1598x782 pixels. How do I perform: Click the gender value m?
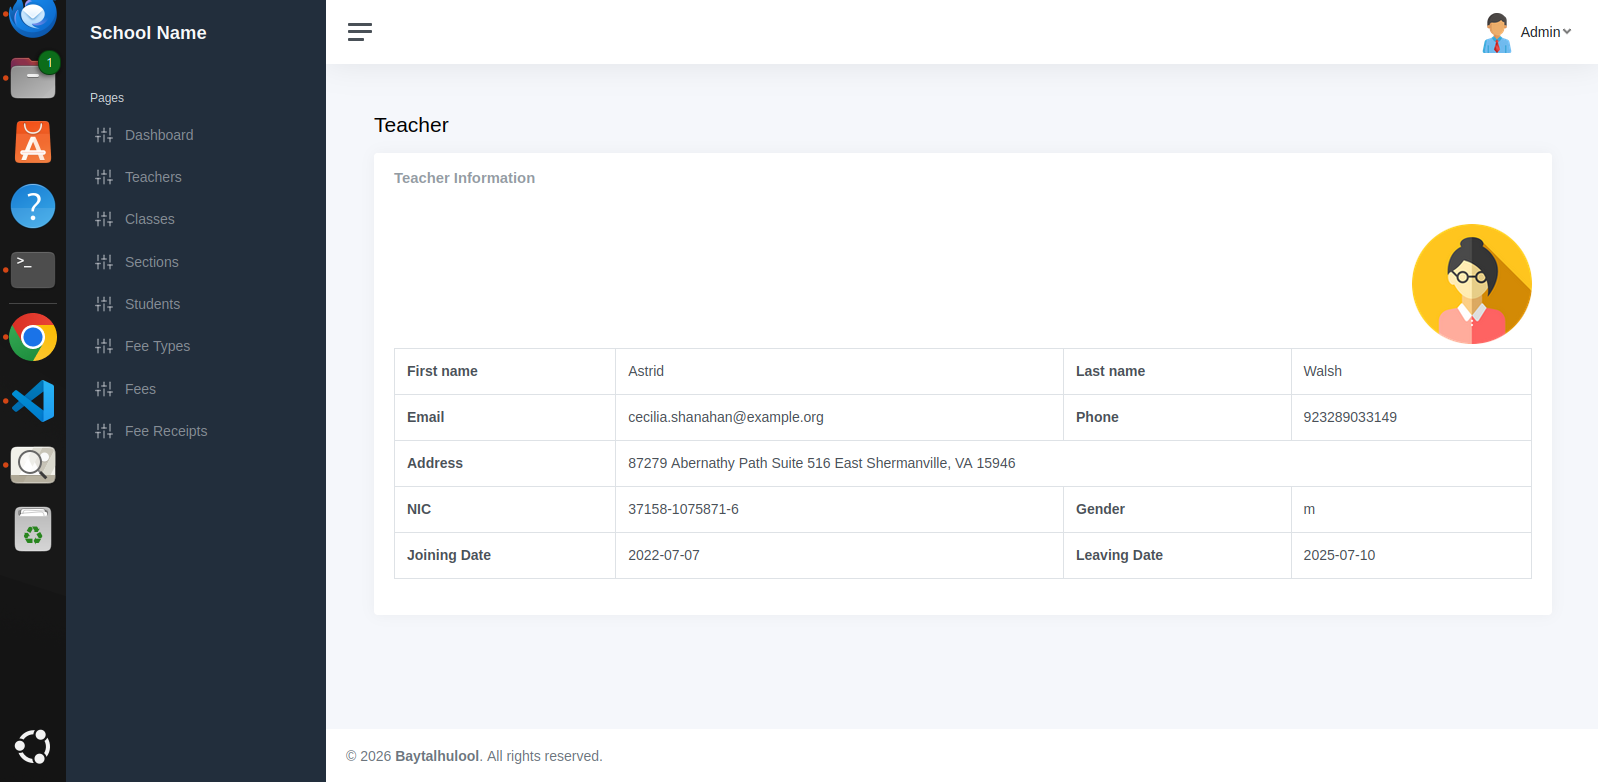[x=1309, y=509]
